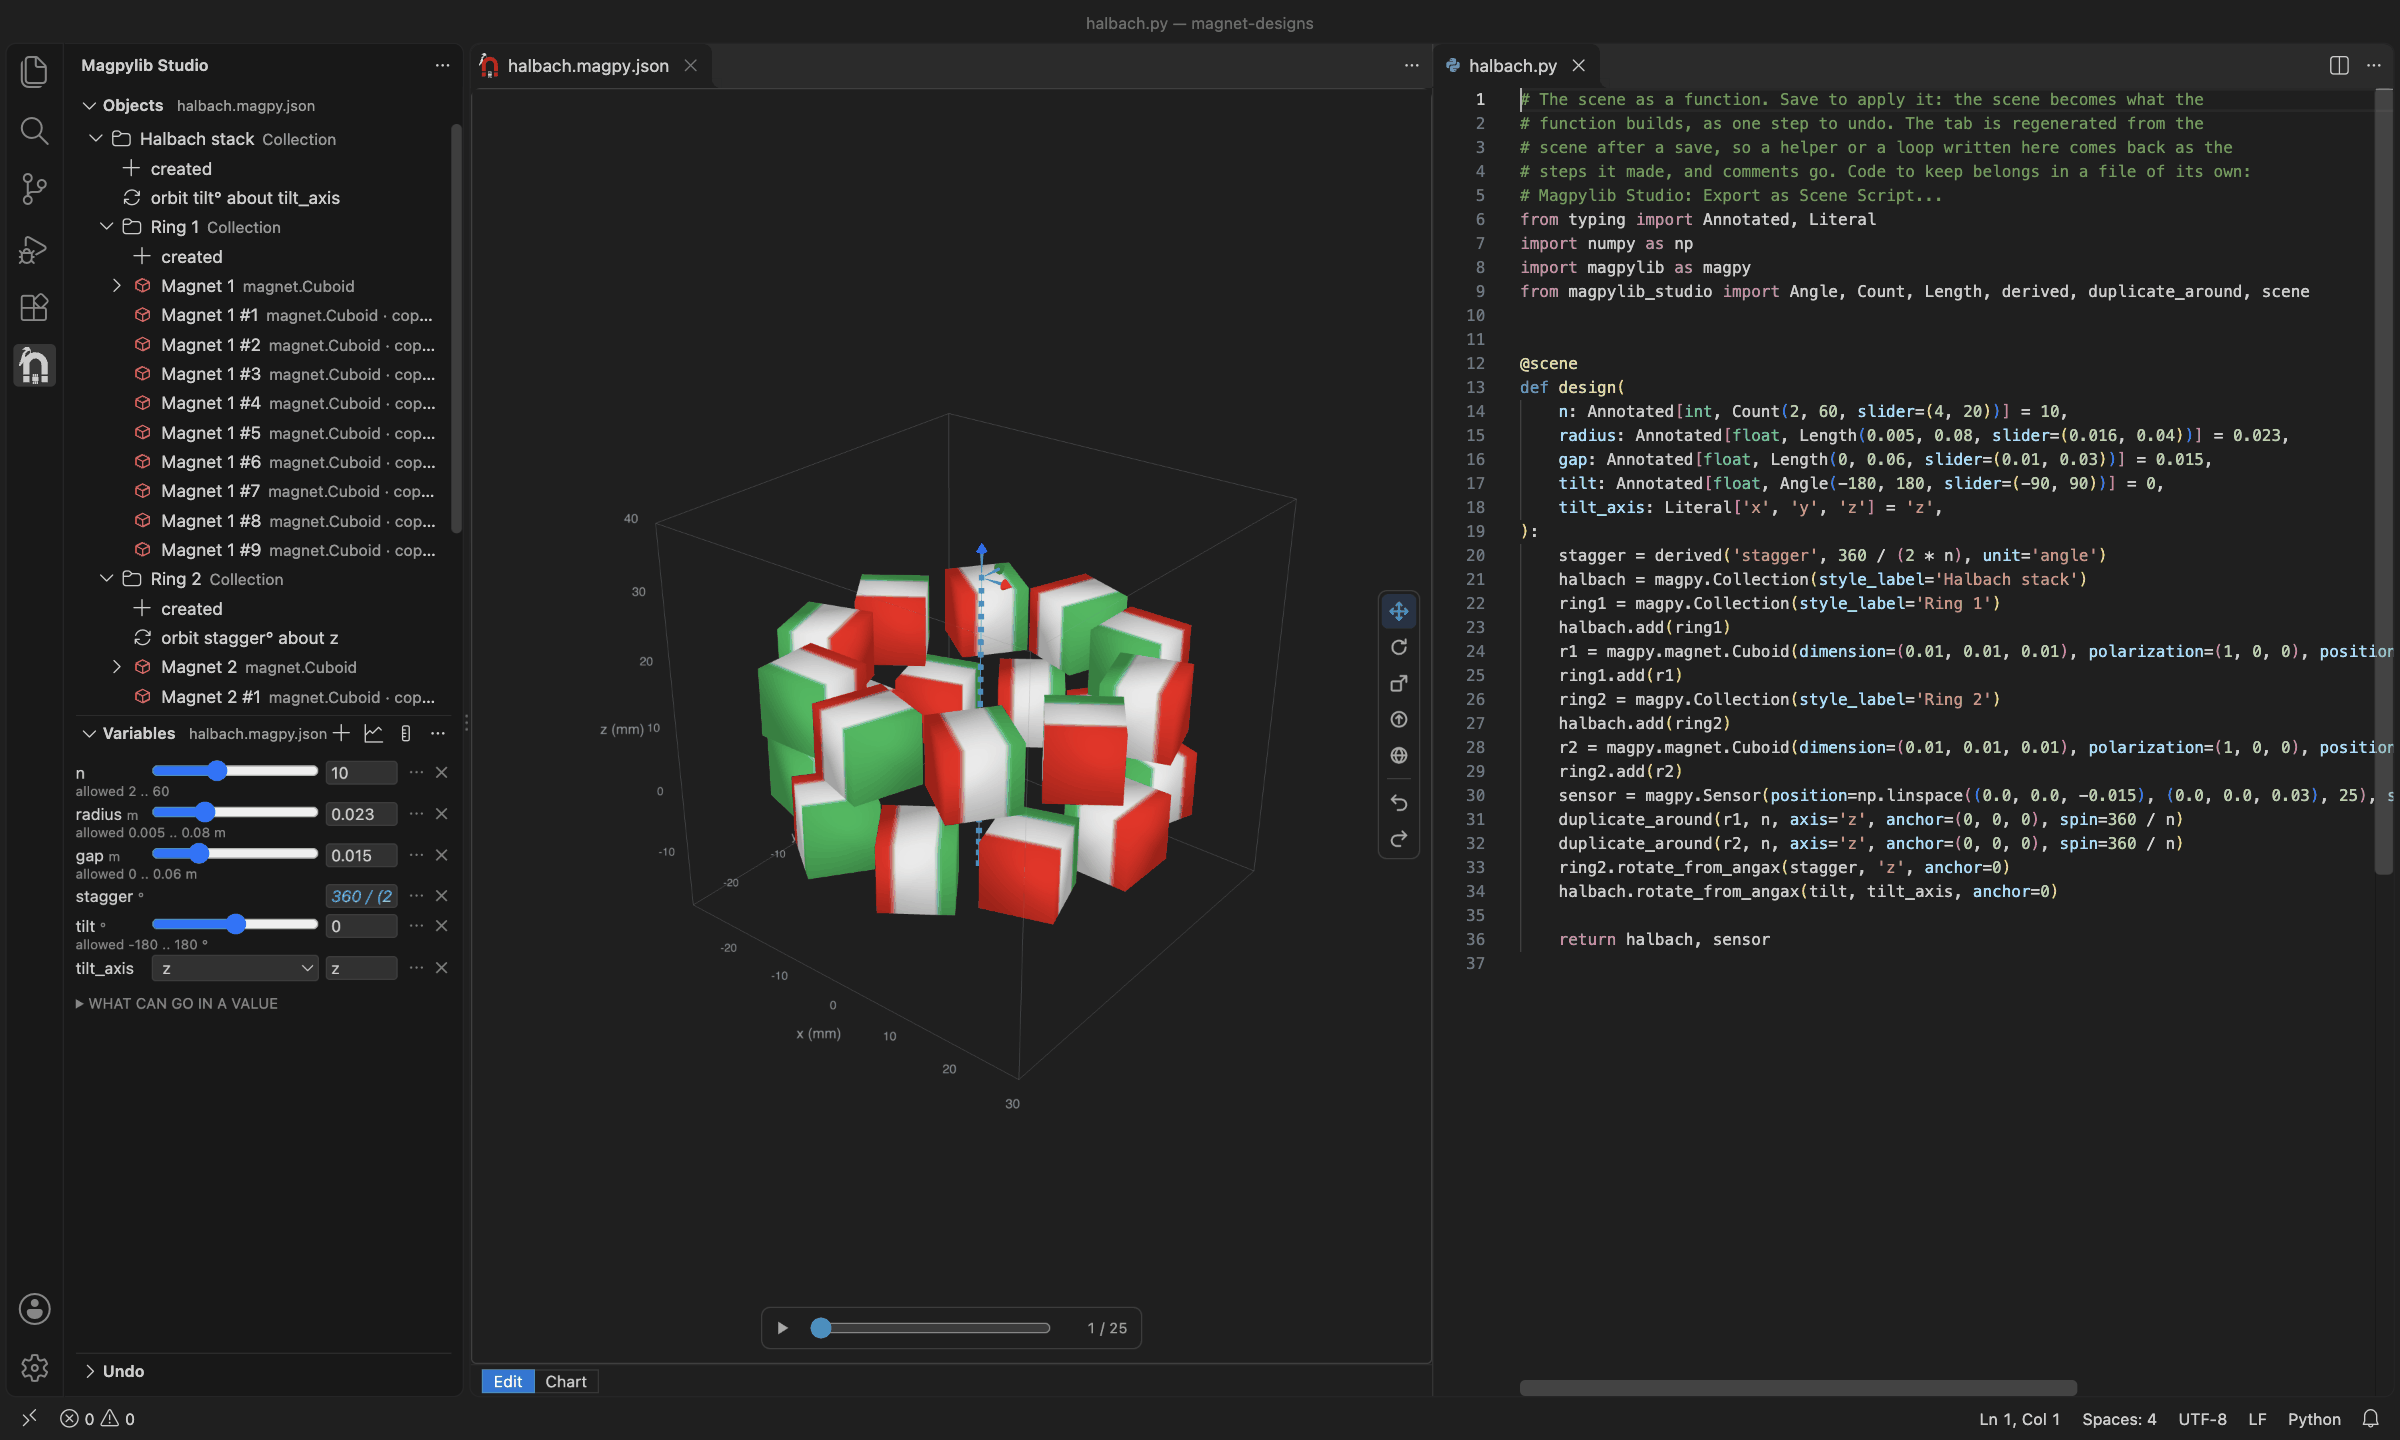Image resolution: width=2400 pixels, height=1440 pixels.
Task: Click the radius value input field
Action: 361,814
